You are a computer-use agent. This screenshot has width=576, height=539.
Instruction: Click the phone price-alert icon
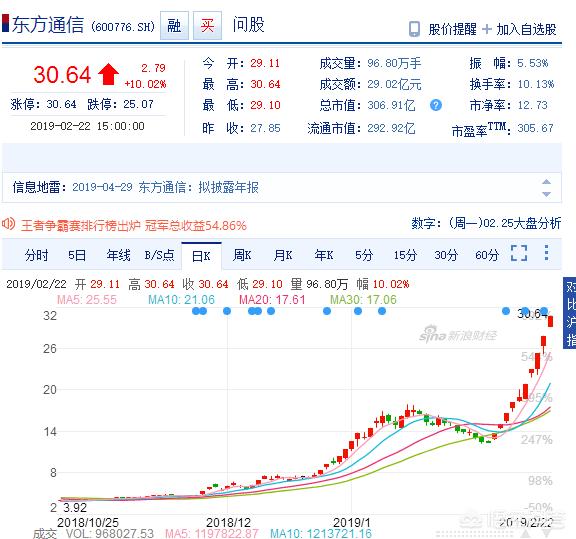point(414,29)
